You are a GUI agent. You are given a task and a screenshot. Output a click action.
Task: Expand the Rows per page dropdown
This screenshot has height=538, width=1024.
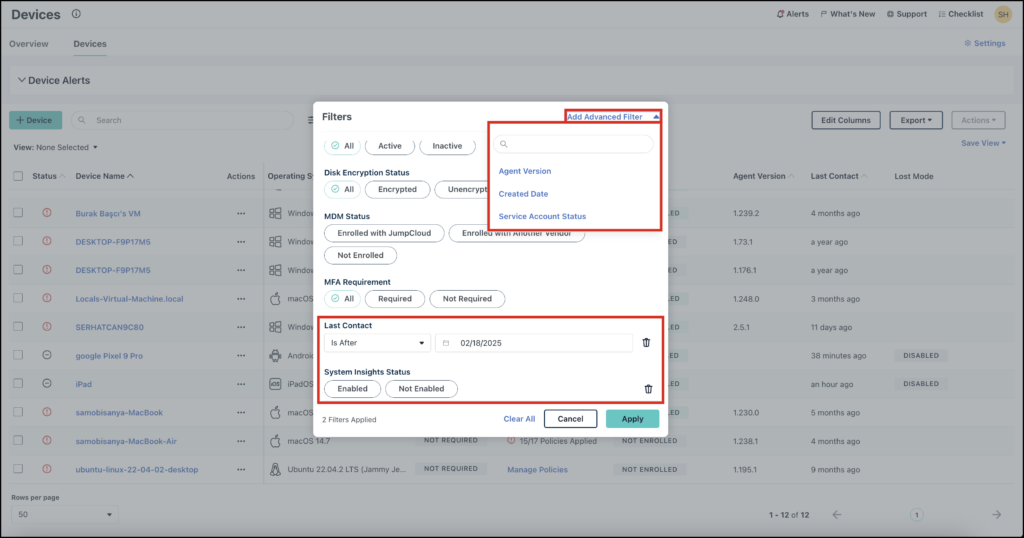click(64, 514)
